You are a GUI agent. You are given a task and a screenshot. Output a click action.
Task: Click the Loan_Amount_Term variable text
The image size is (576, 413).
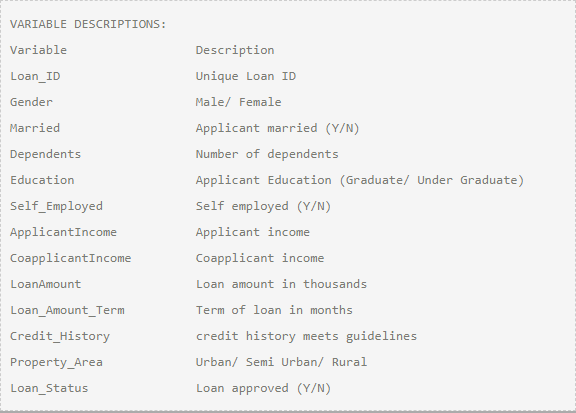[67, 310]
